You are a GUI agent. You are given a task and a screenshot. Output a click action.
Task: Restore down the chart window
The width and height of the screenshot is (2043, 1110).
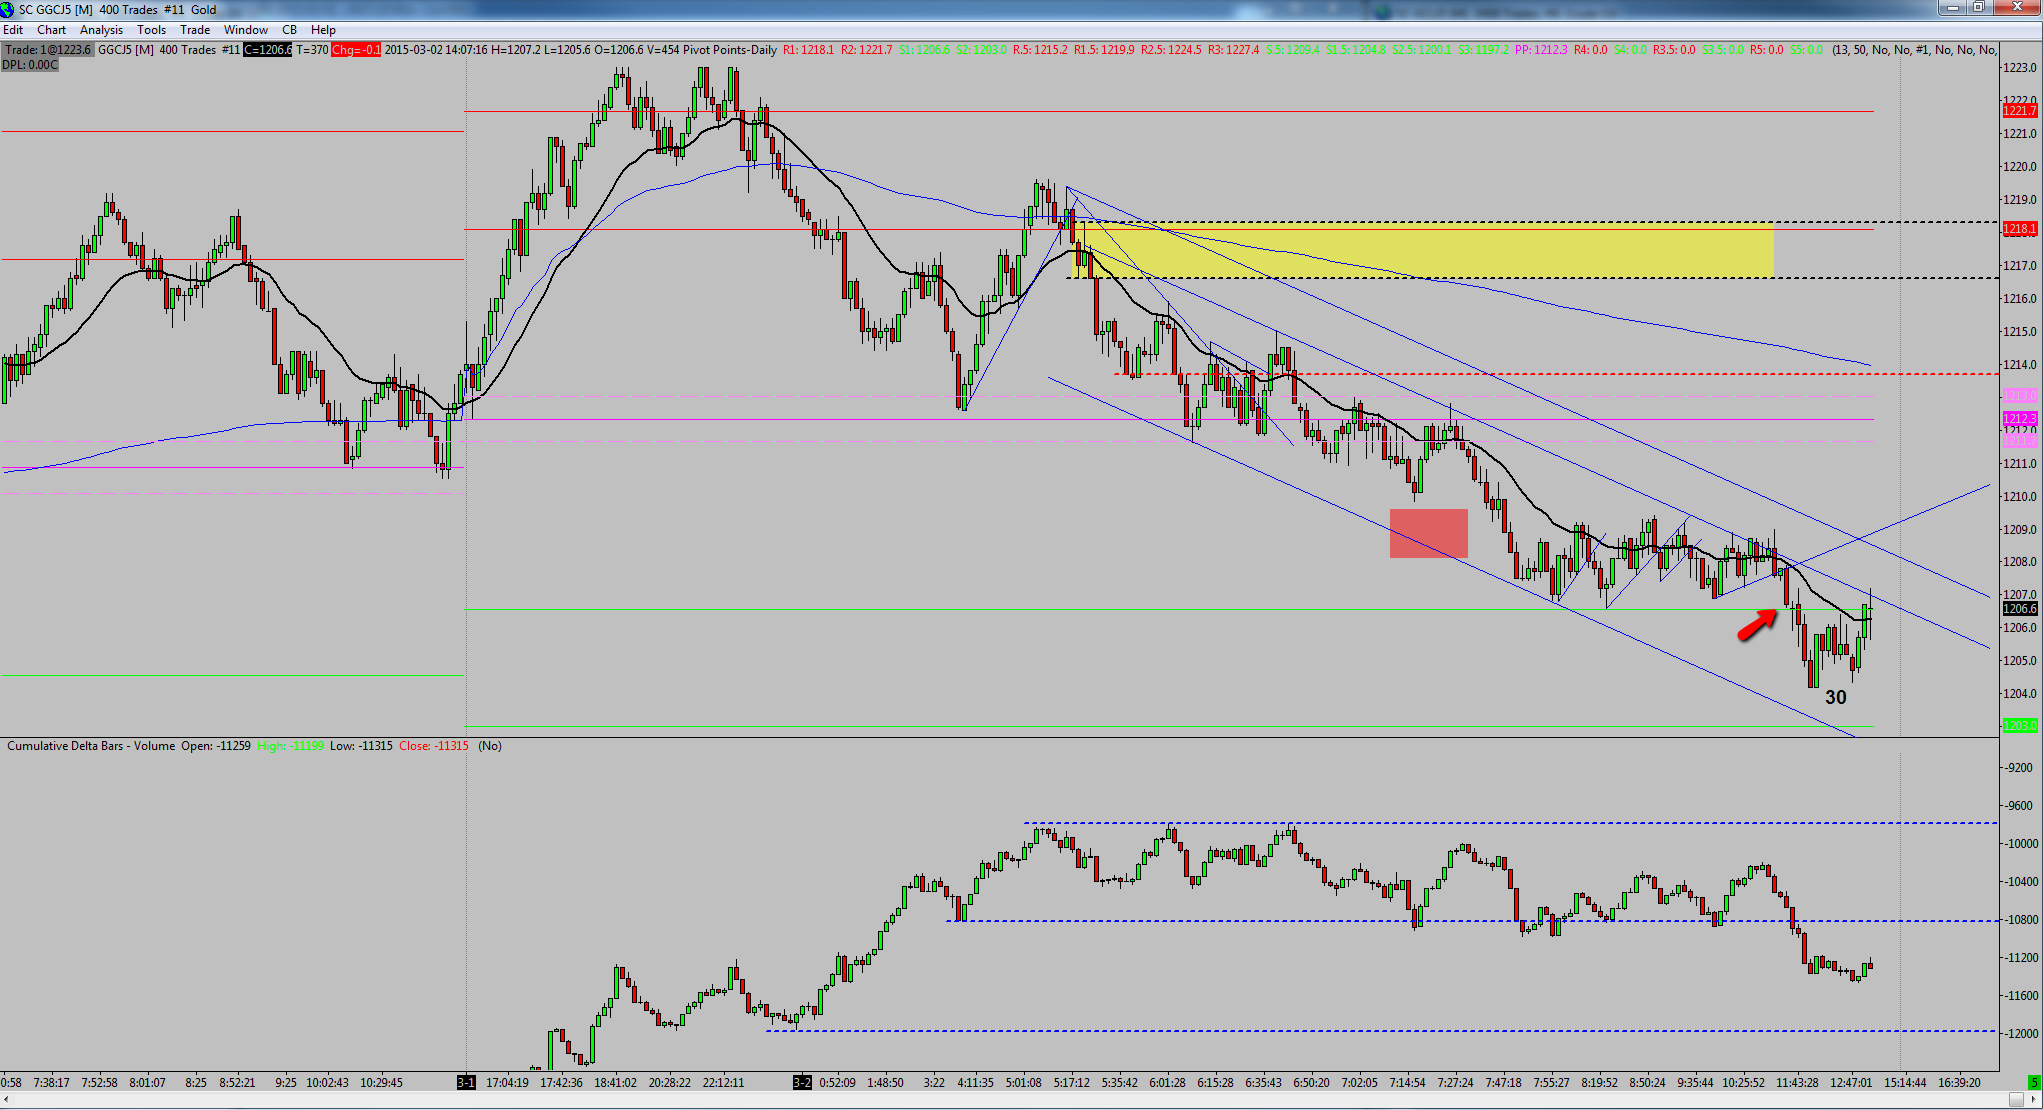tap(1979, 8)
